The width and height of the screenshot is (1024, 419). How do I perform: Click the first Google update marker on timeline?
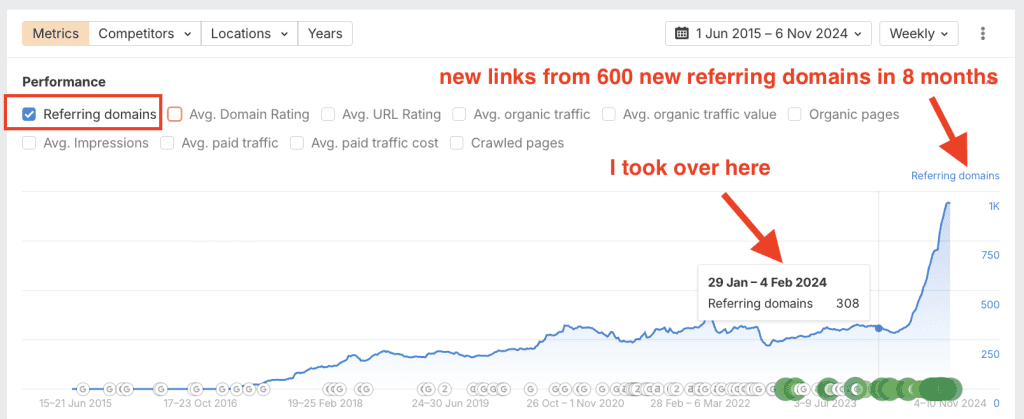[83, 388]
